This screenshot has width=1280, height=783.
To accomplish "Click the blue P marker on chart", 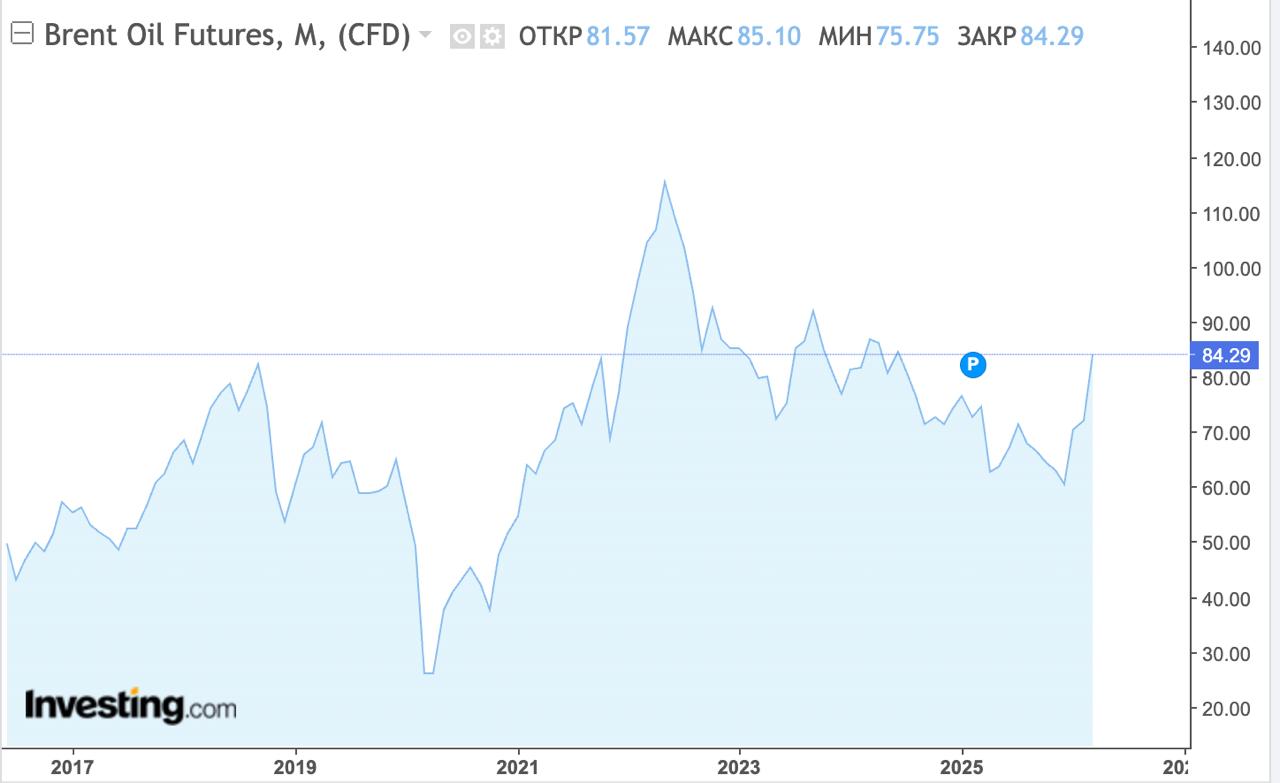I will [972, 365].
